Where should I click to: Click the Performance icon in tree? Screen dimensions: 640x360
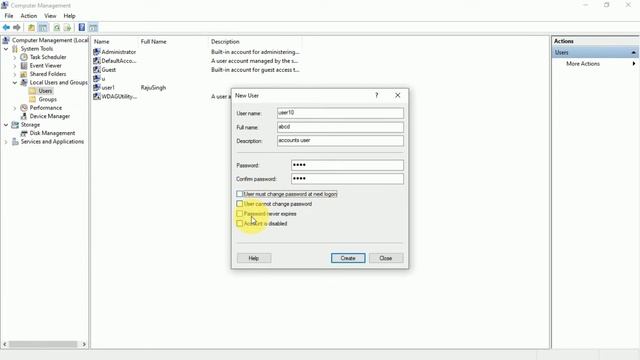pyautogui.click(x=24, y=108)
